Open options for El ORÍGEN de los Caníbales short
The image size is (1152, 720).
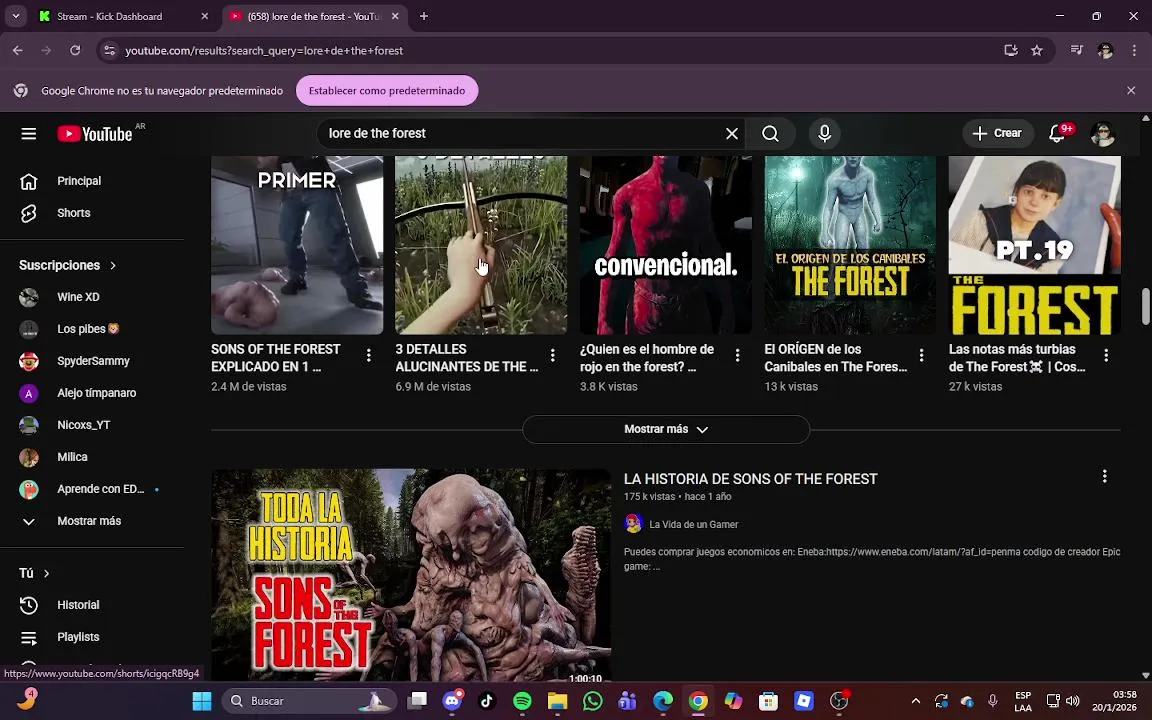coord(921,356)
